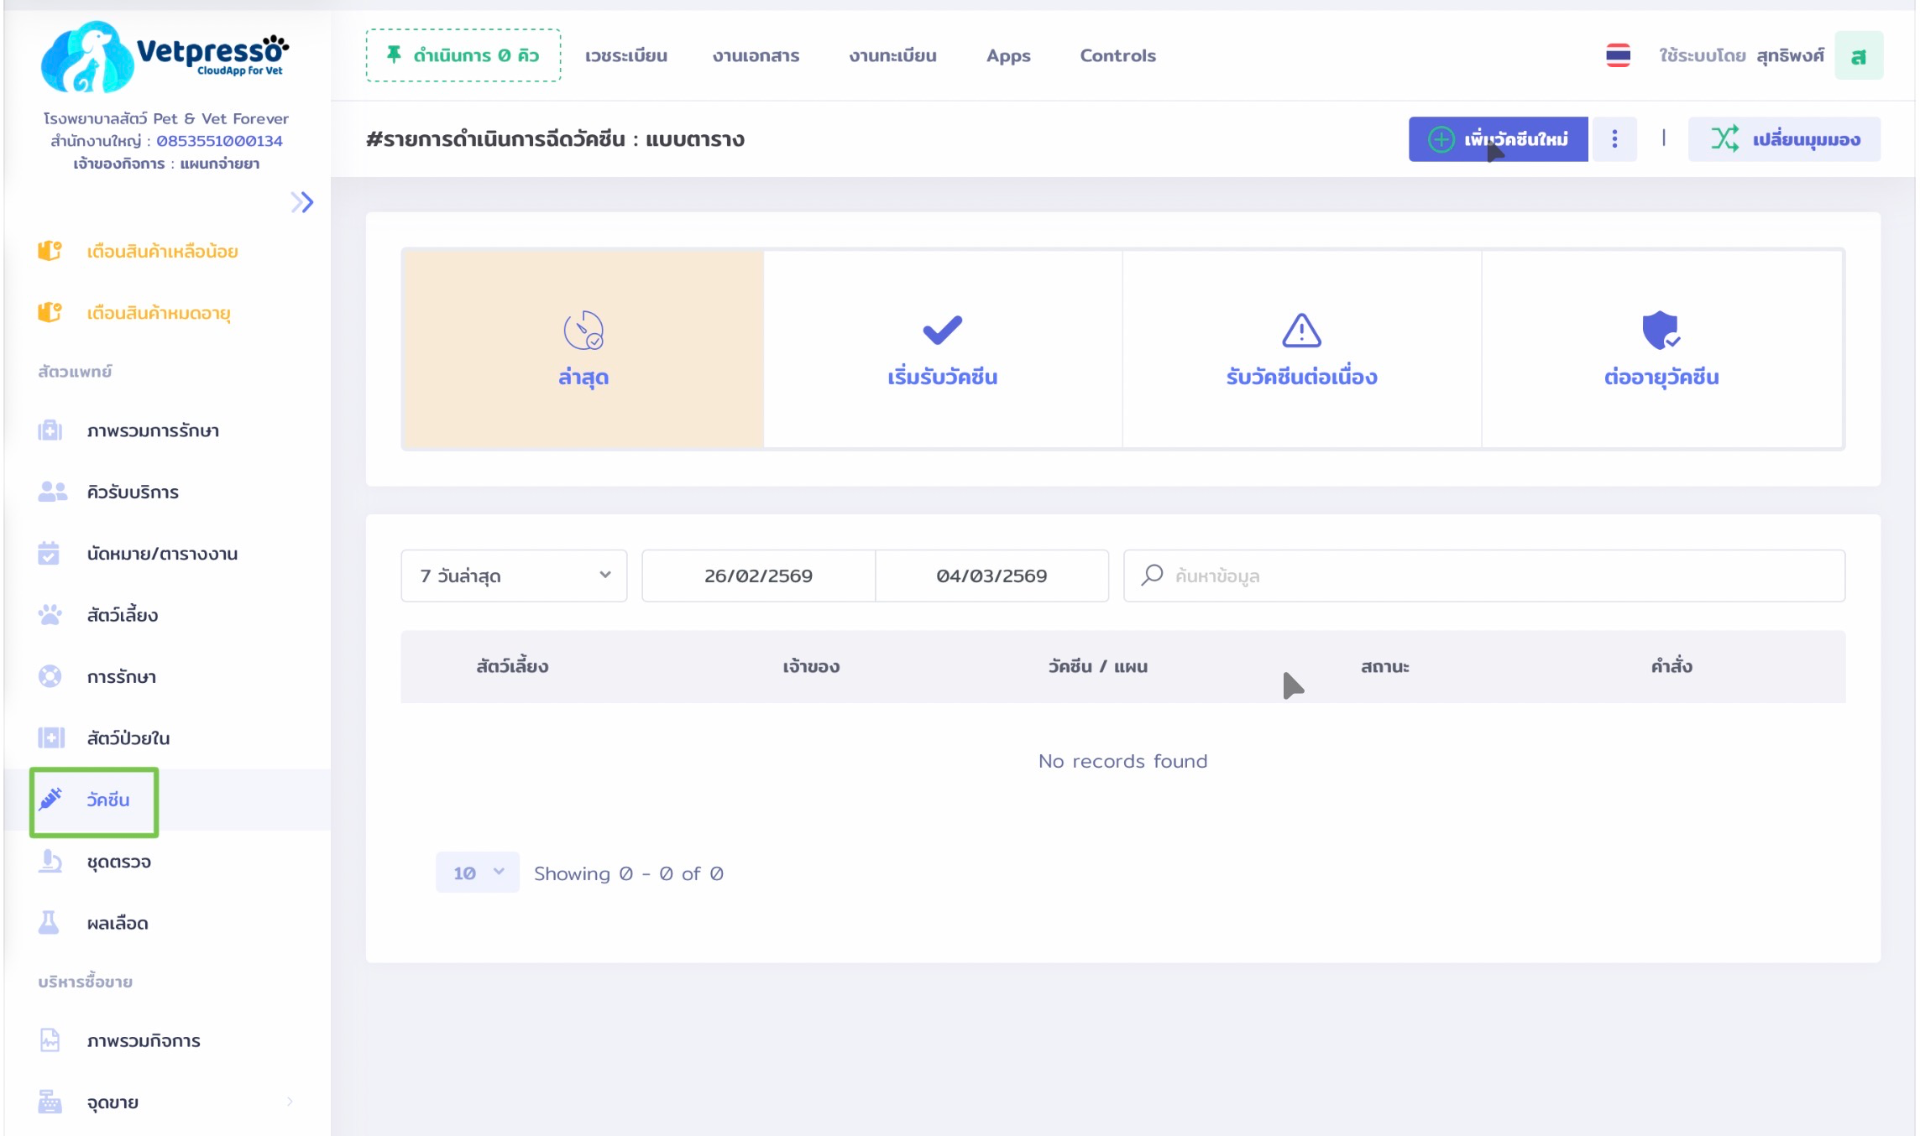
Task: Select the ต่ออายุวัคซีน shield tab
Action: (x=1661, y=349)
